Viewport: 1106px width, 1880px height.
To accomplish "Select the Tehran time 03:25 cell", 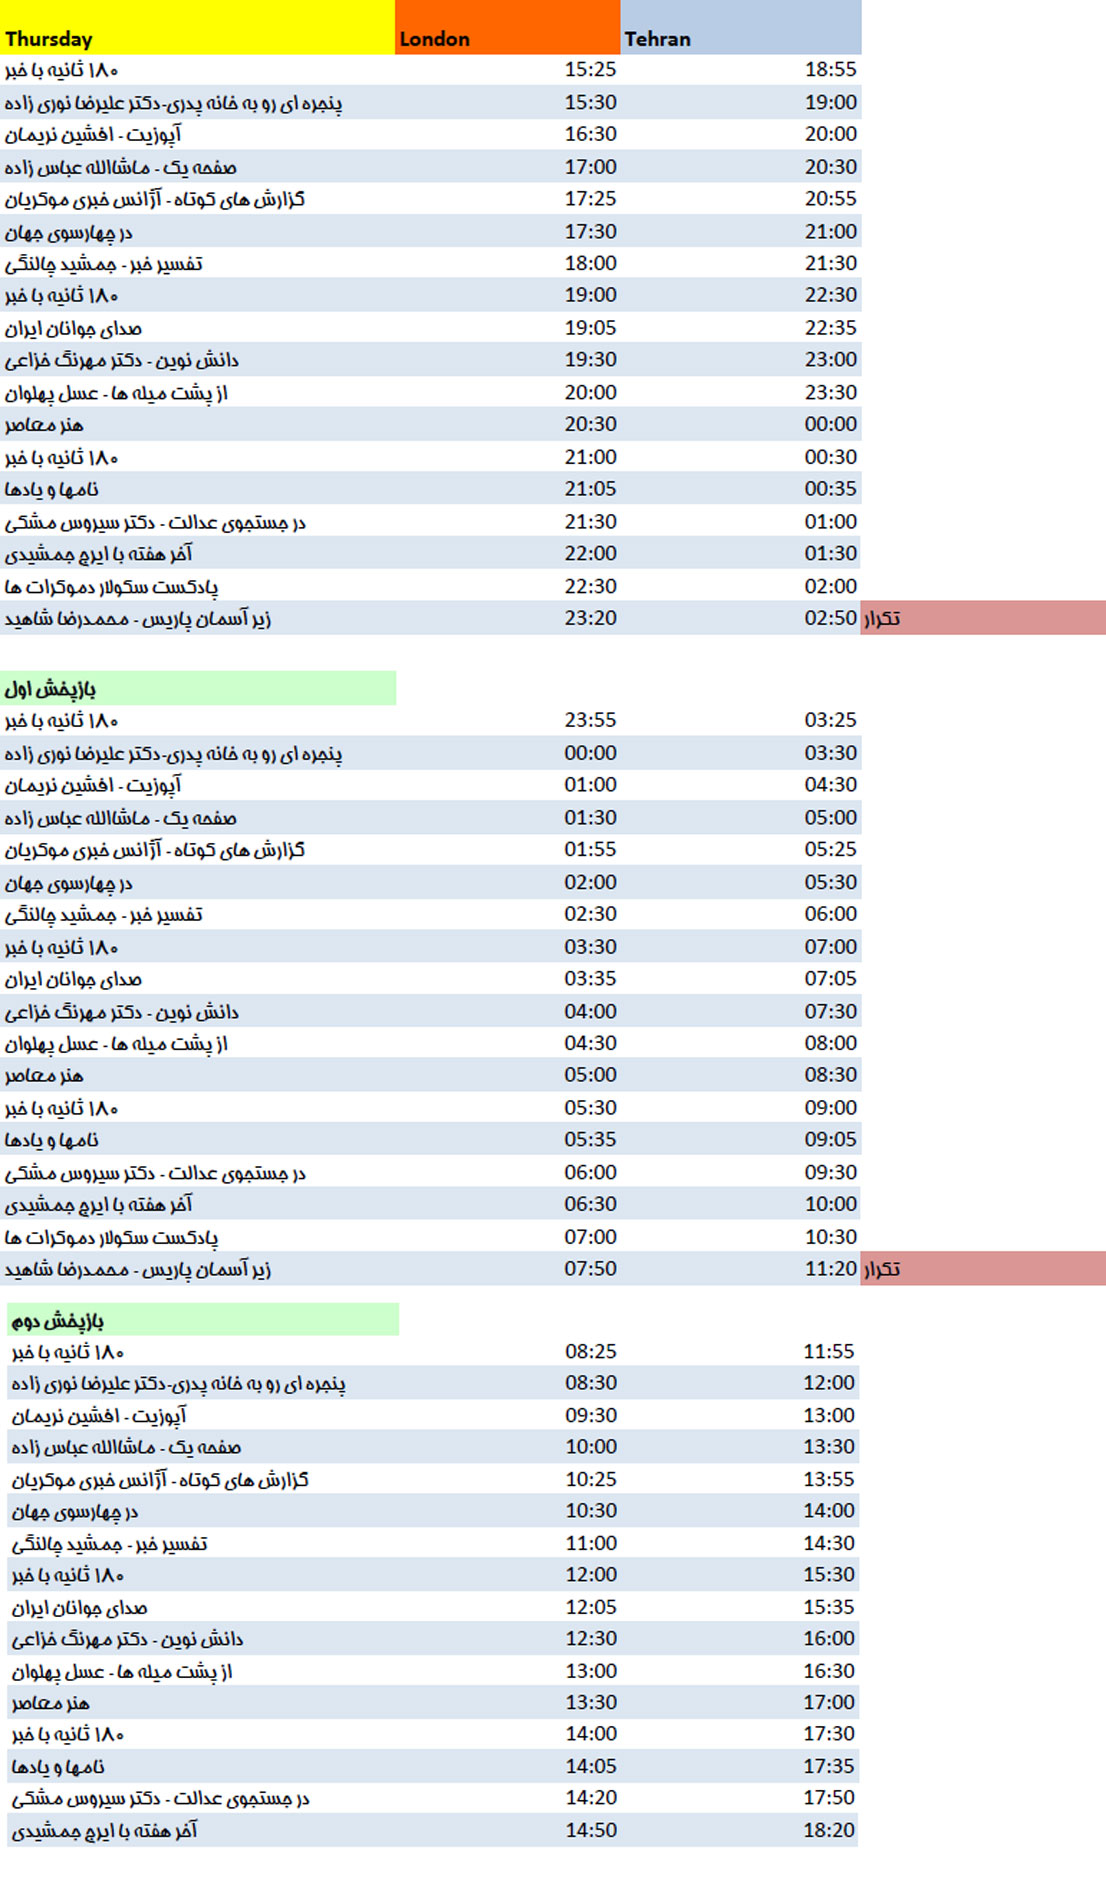I will [x=830, y=720].
